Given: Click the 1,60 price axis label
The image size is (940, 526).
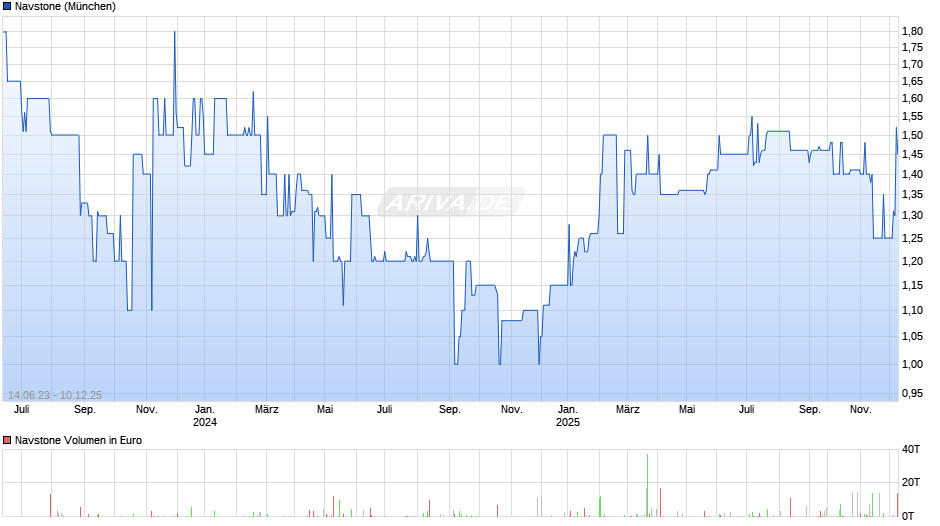Looking at the screenshot, I should [x=912, y=98].
